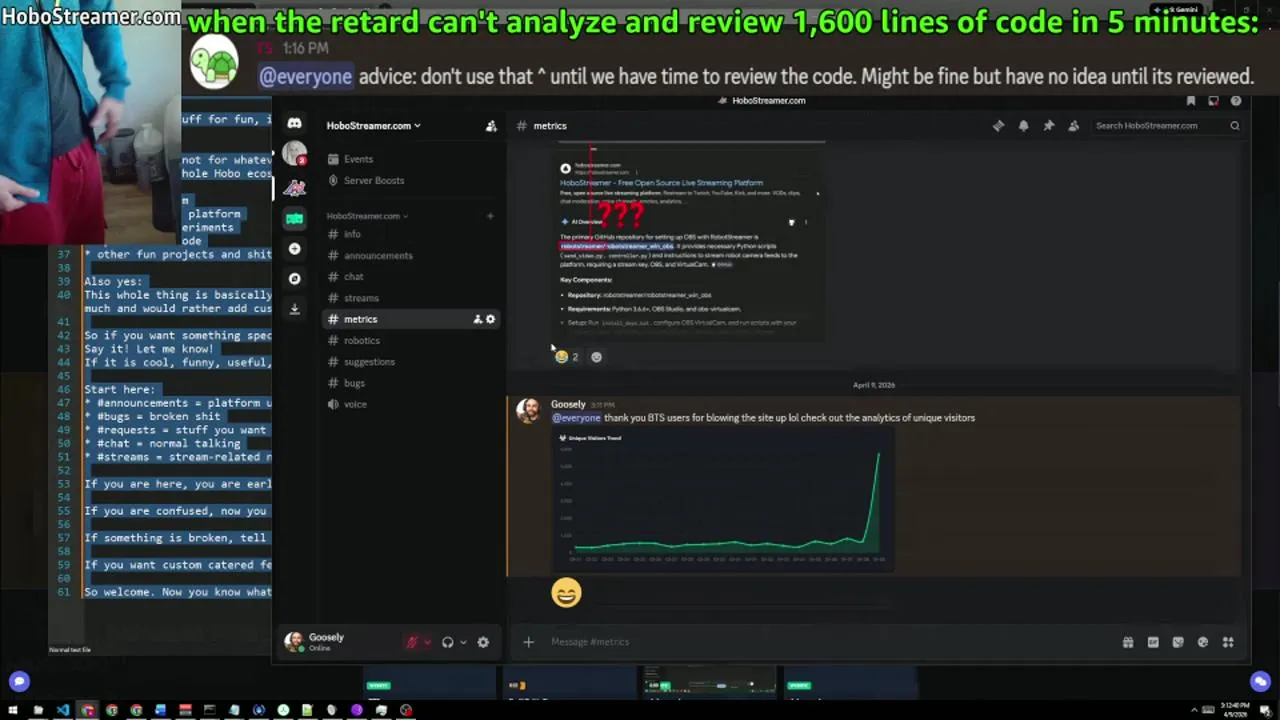Open microphone input options arrow
Screen dimensions: 1280x720
click(427, 642)
